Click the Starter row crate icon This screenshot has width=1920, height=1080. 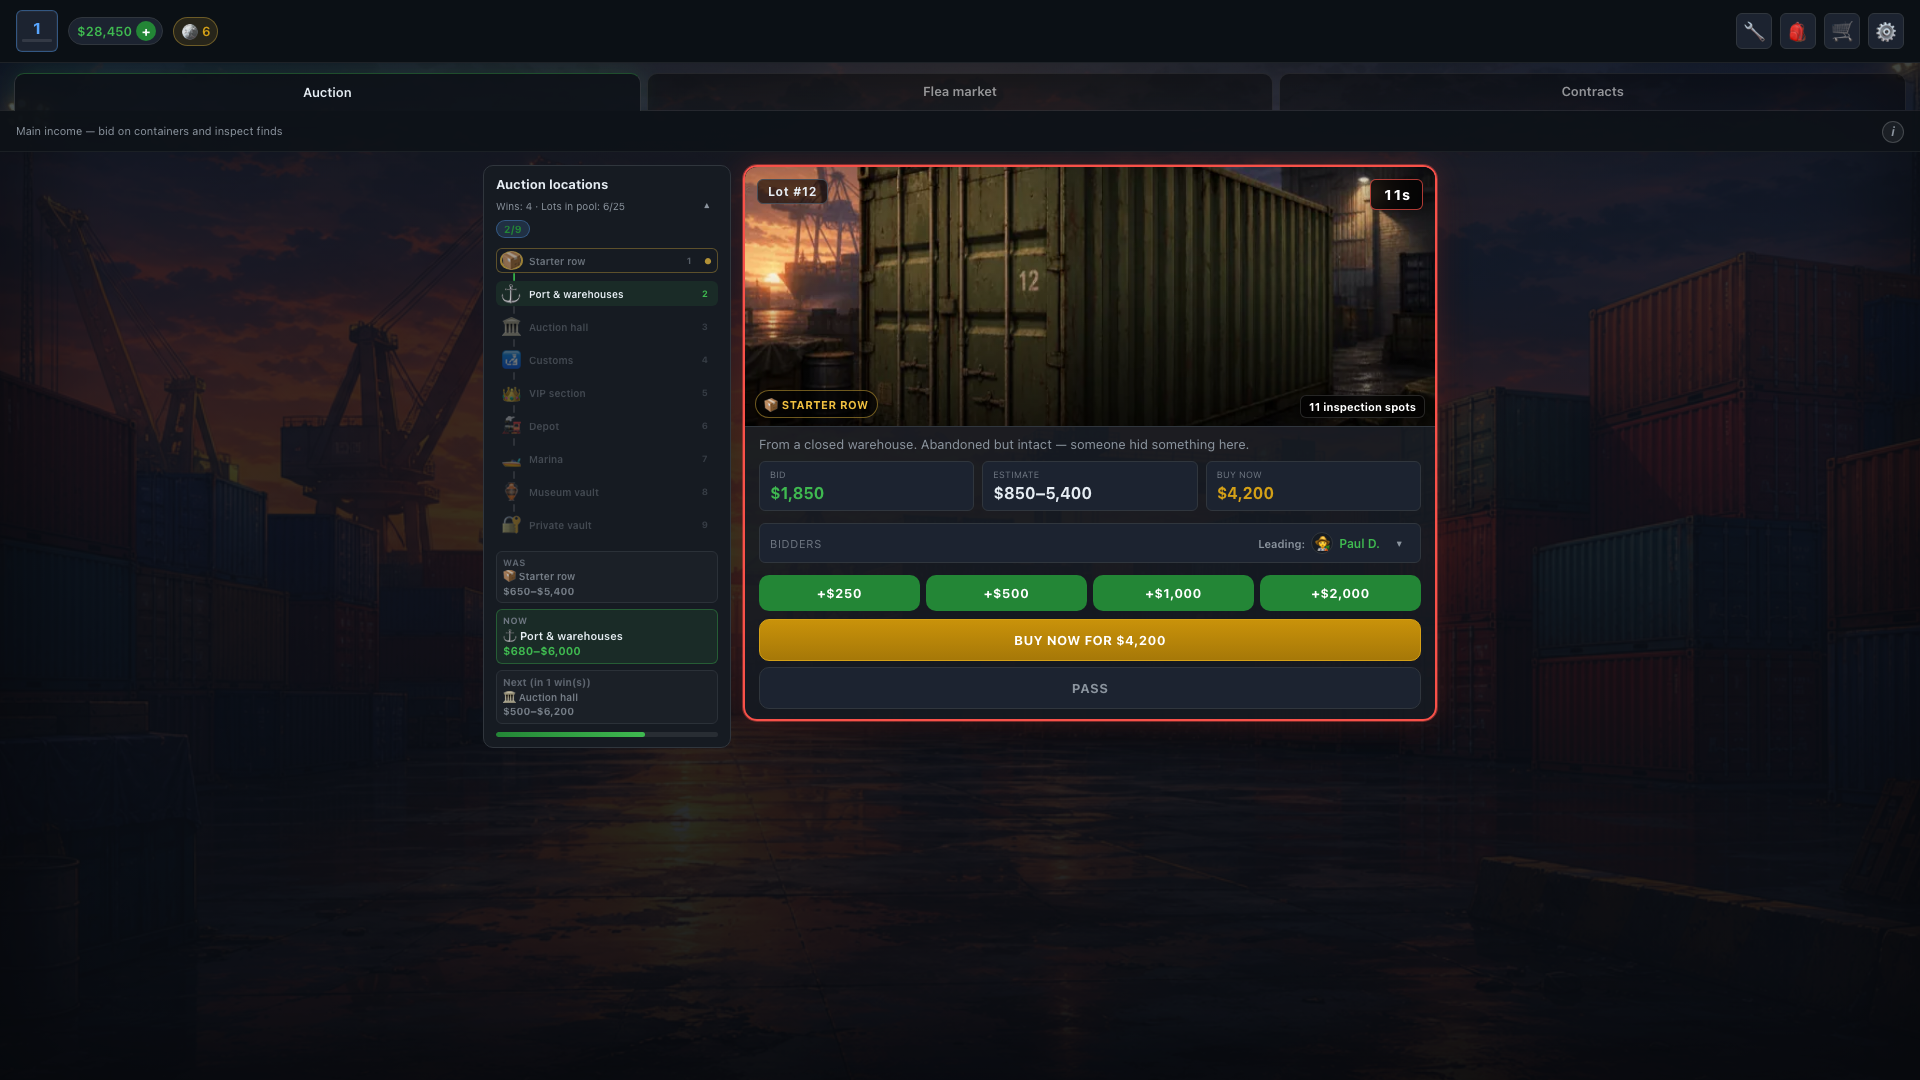(x=511, y=261)
